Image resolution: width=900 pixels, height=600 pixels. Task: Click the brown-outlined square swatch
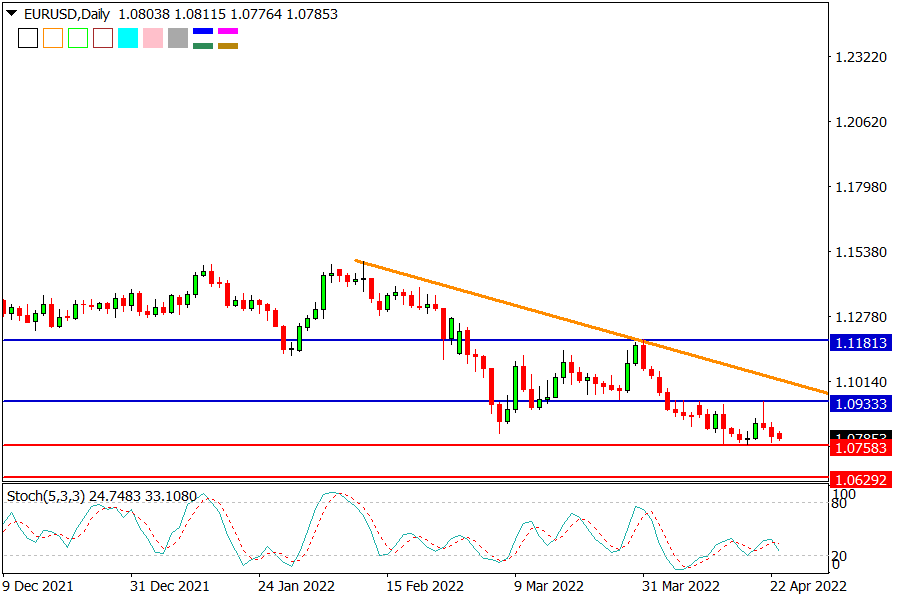(x=103, y=38)
